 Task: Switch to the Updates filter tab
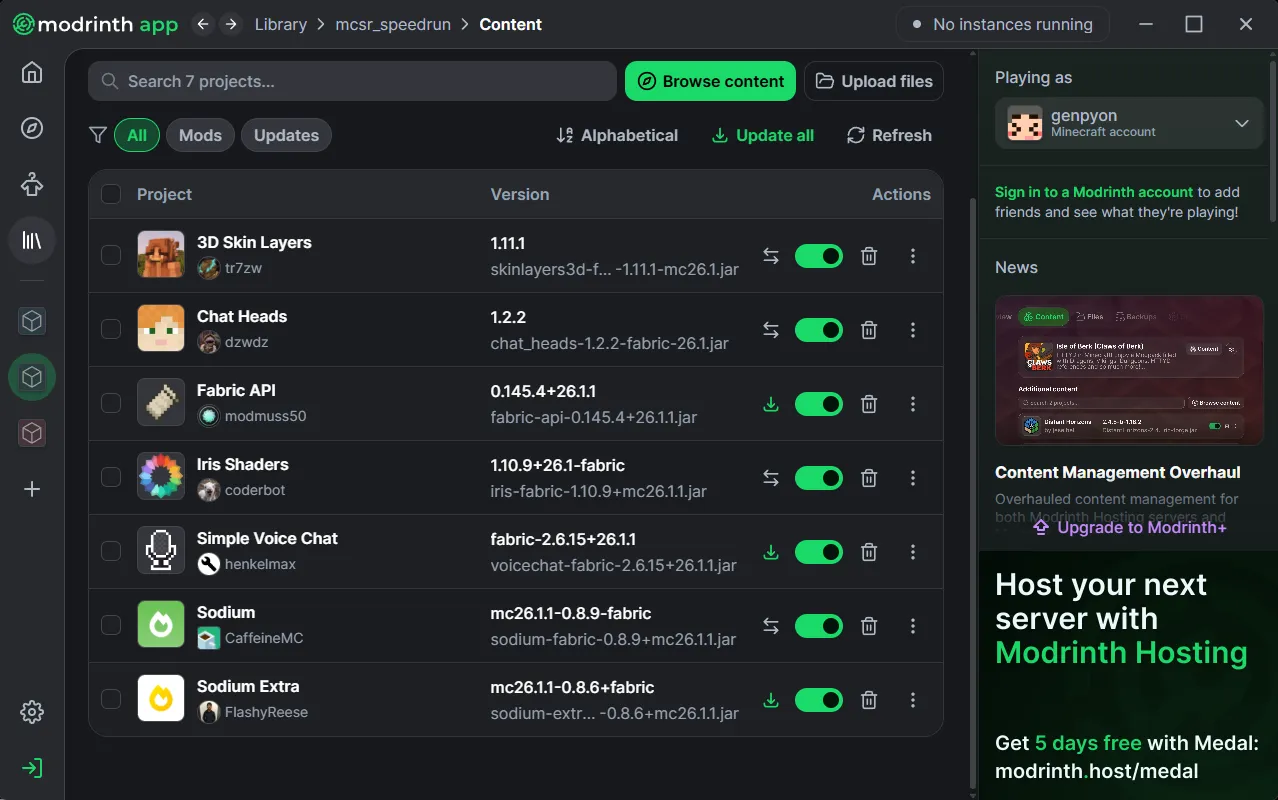(286, 136)
